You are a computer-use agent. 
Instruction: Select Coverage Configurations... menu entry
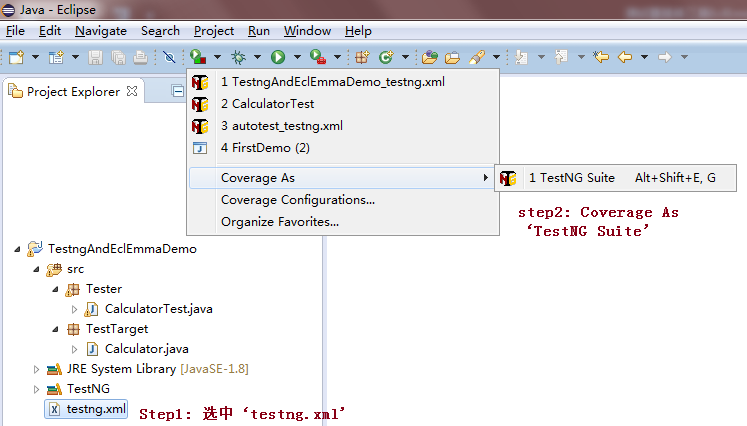pos(297,200)
